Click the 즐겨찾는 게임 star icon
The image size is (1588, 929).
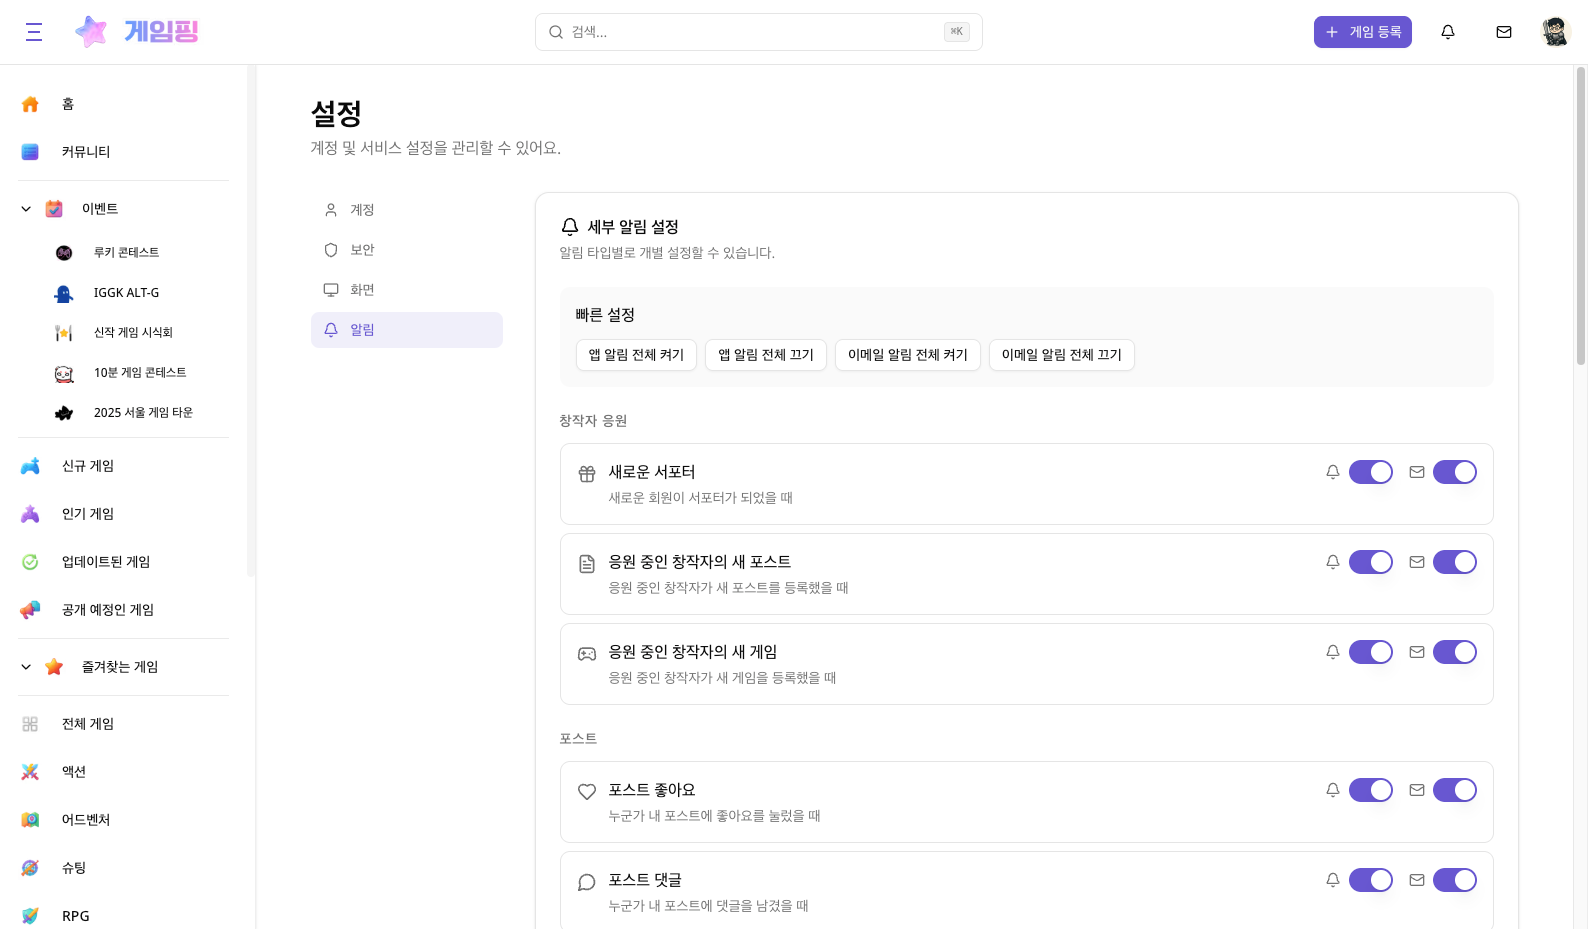pyautogui.click(x=54, y=667)
